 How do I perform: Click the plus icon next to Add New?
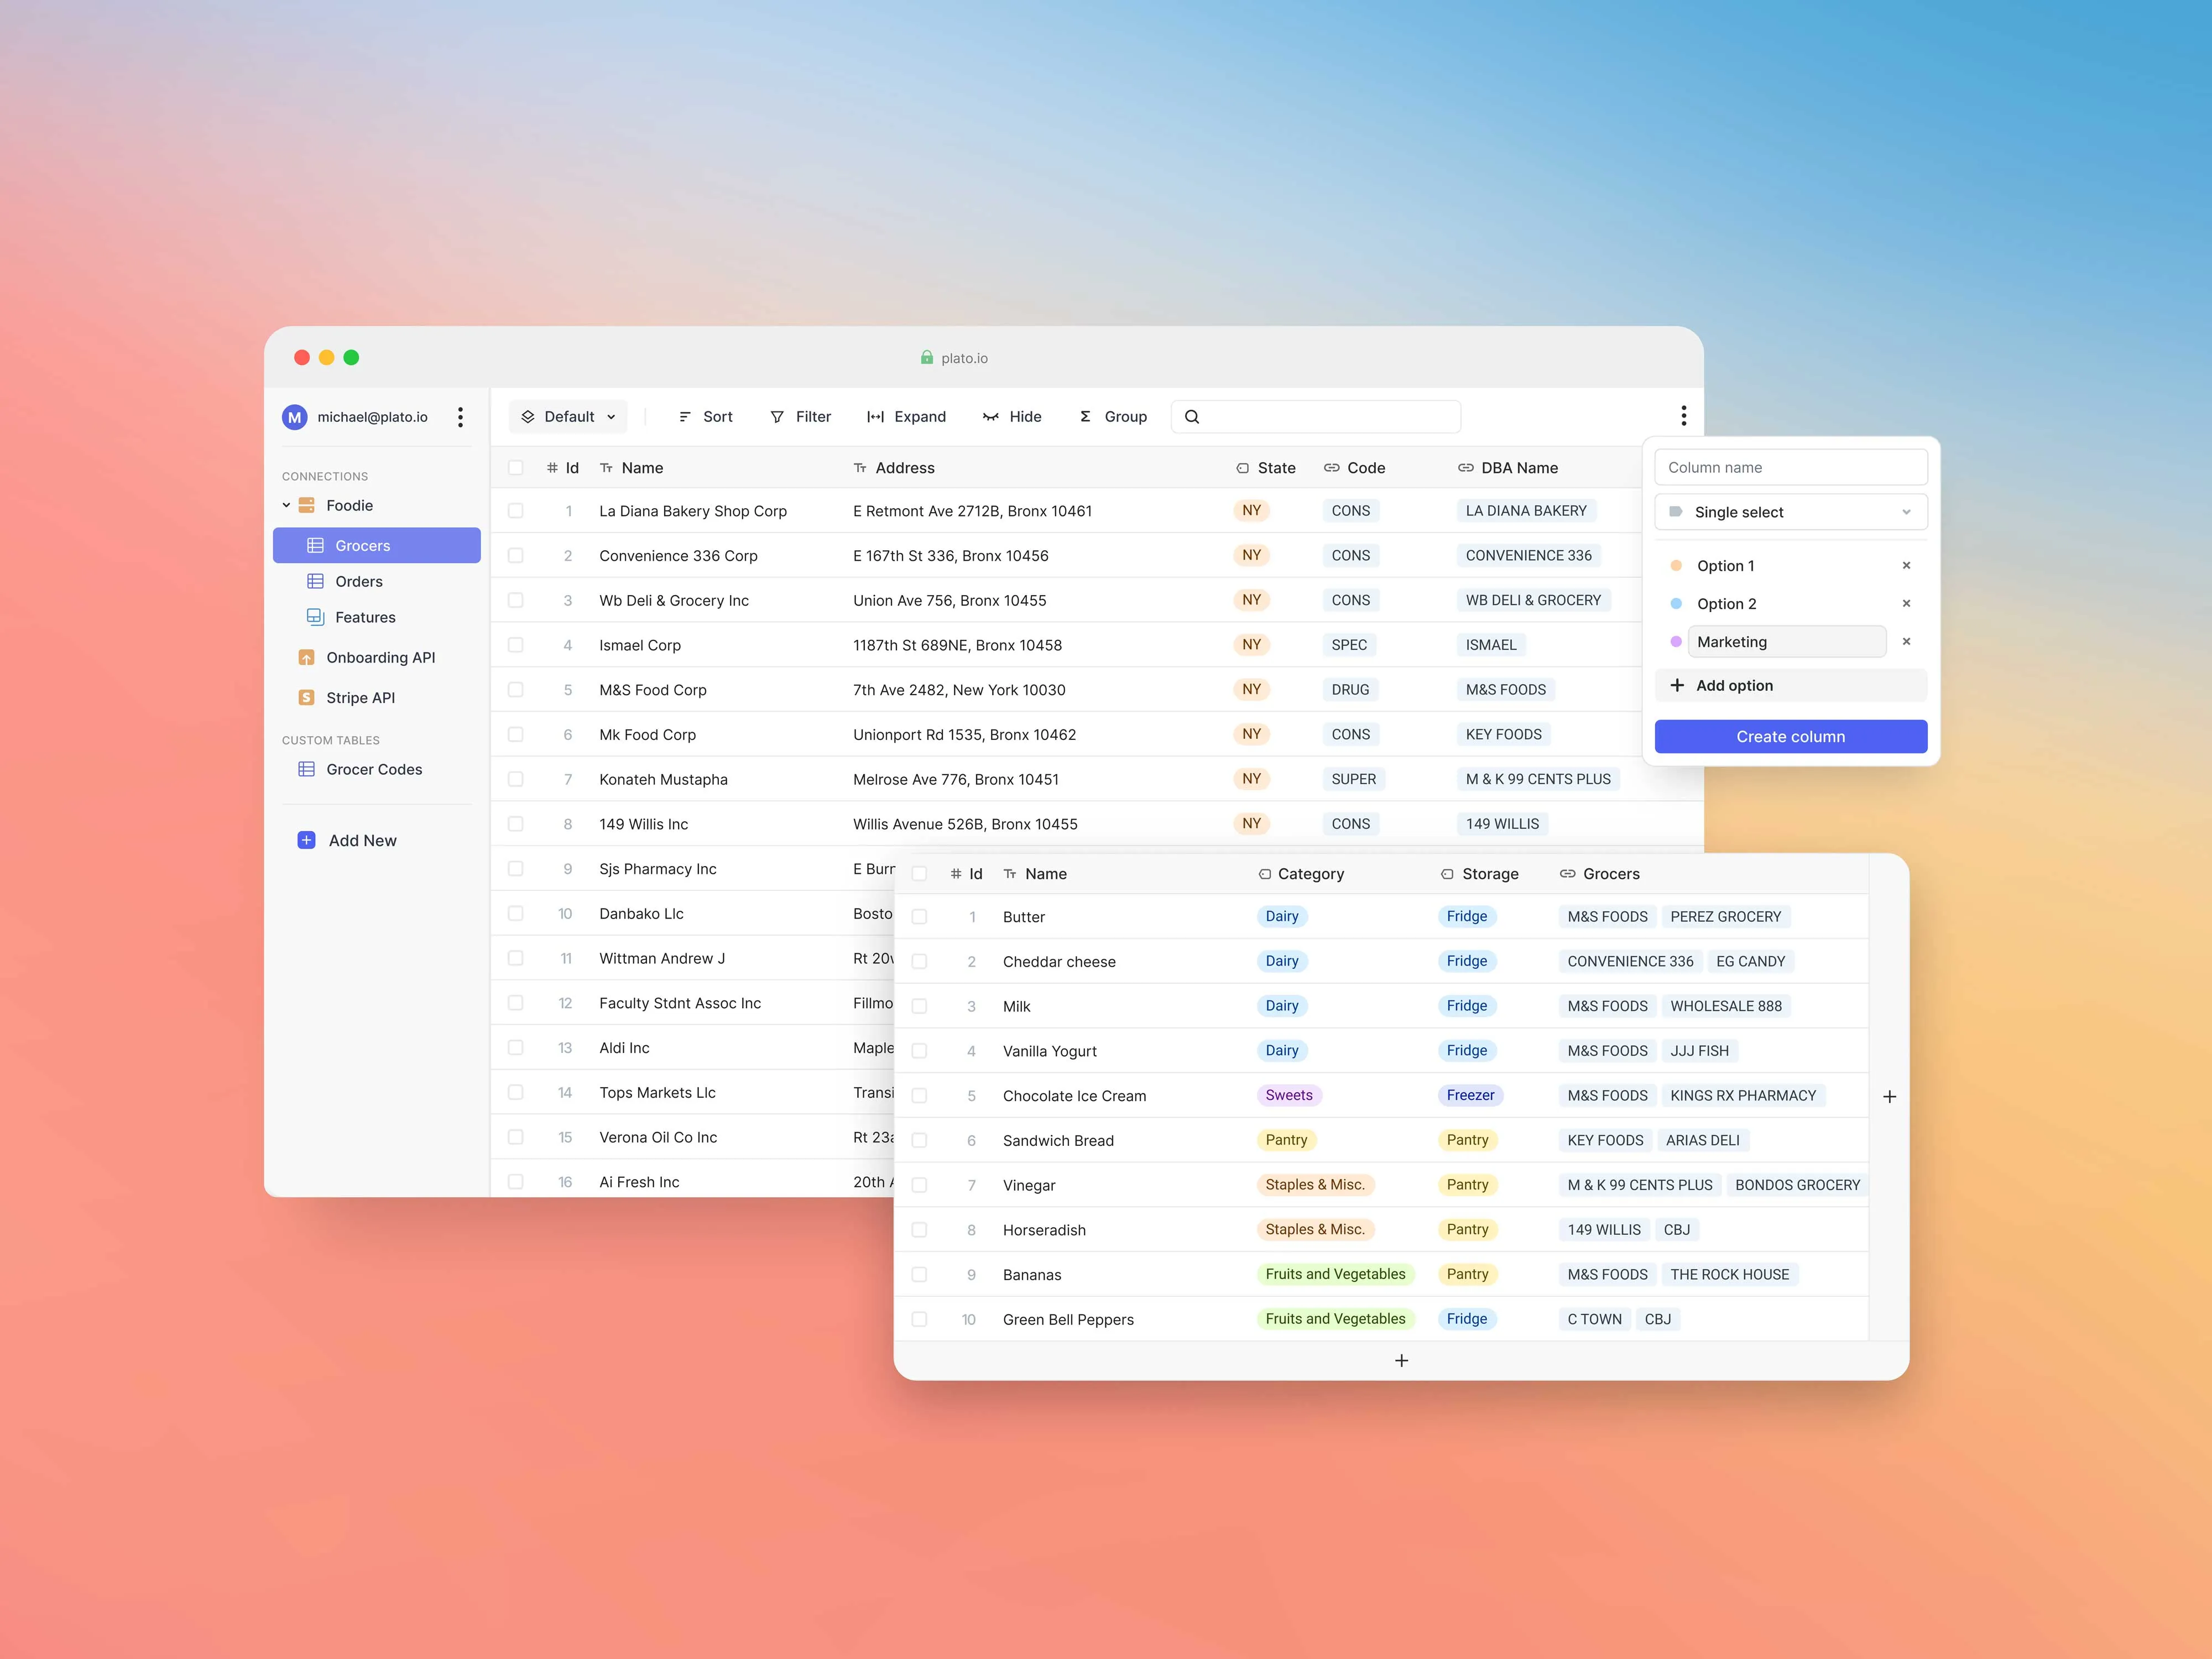point(307,840)
